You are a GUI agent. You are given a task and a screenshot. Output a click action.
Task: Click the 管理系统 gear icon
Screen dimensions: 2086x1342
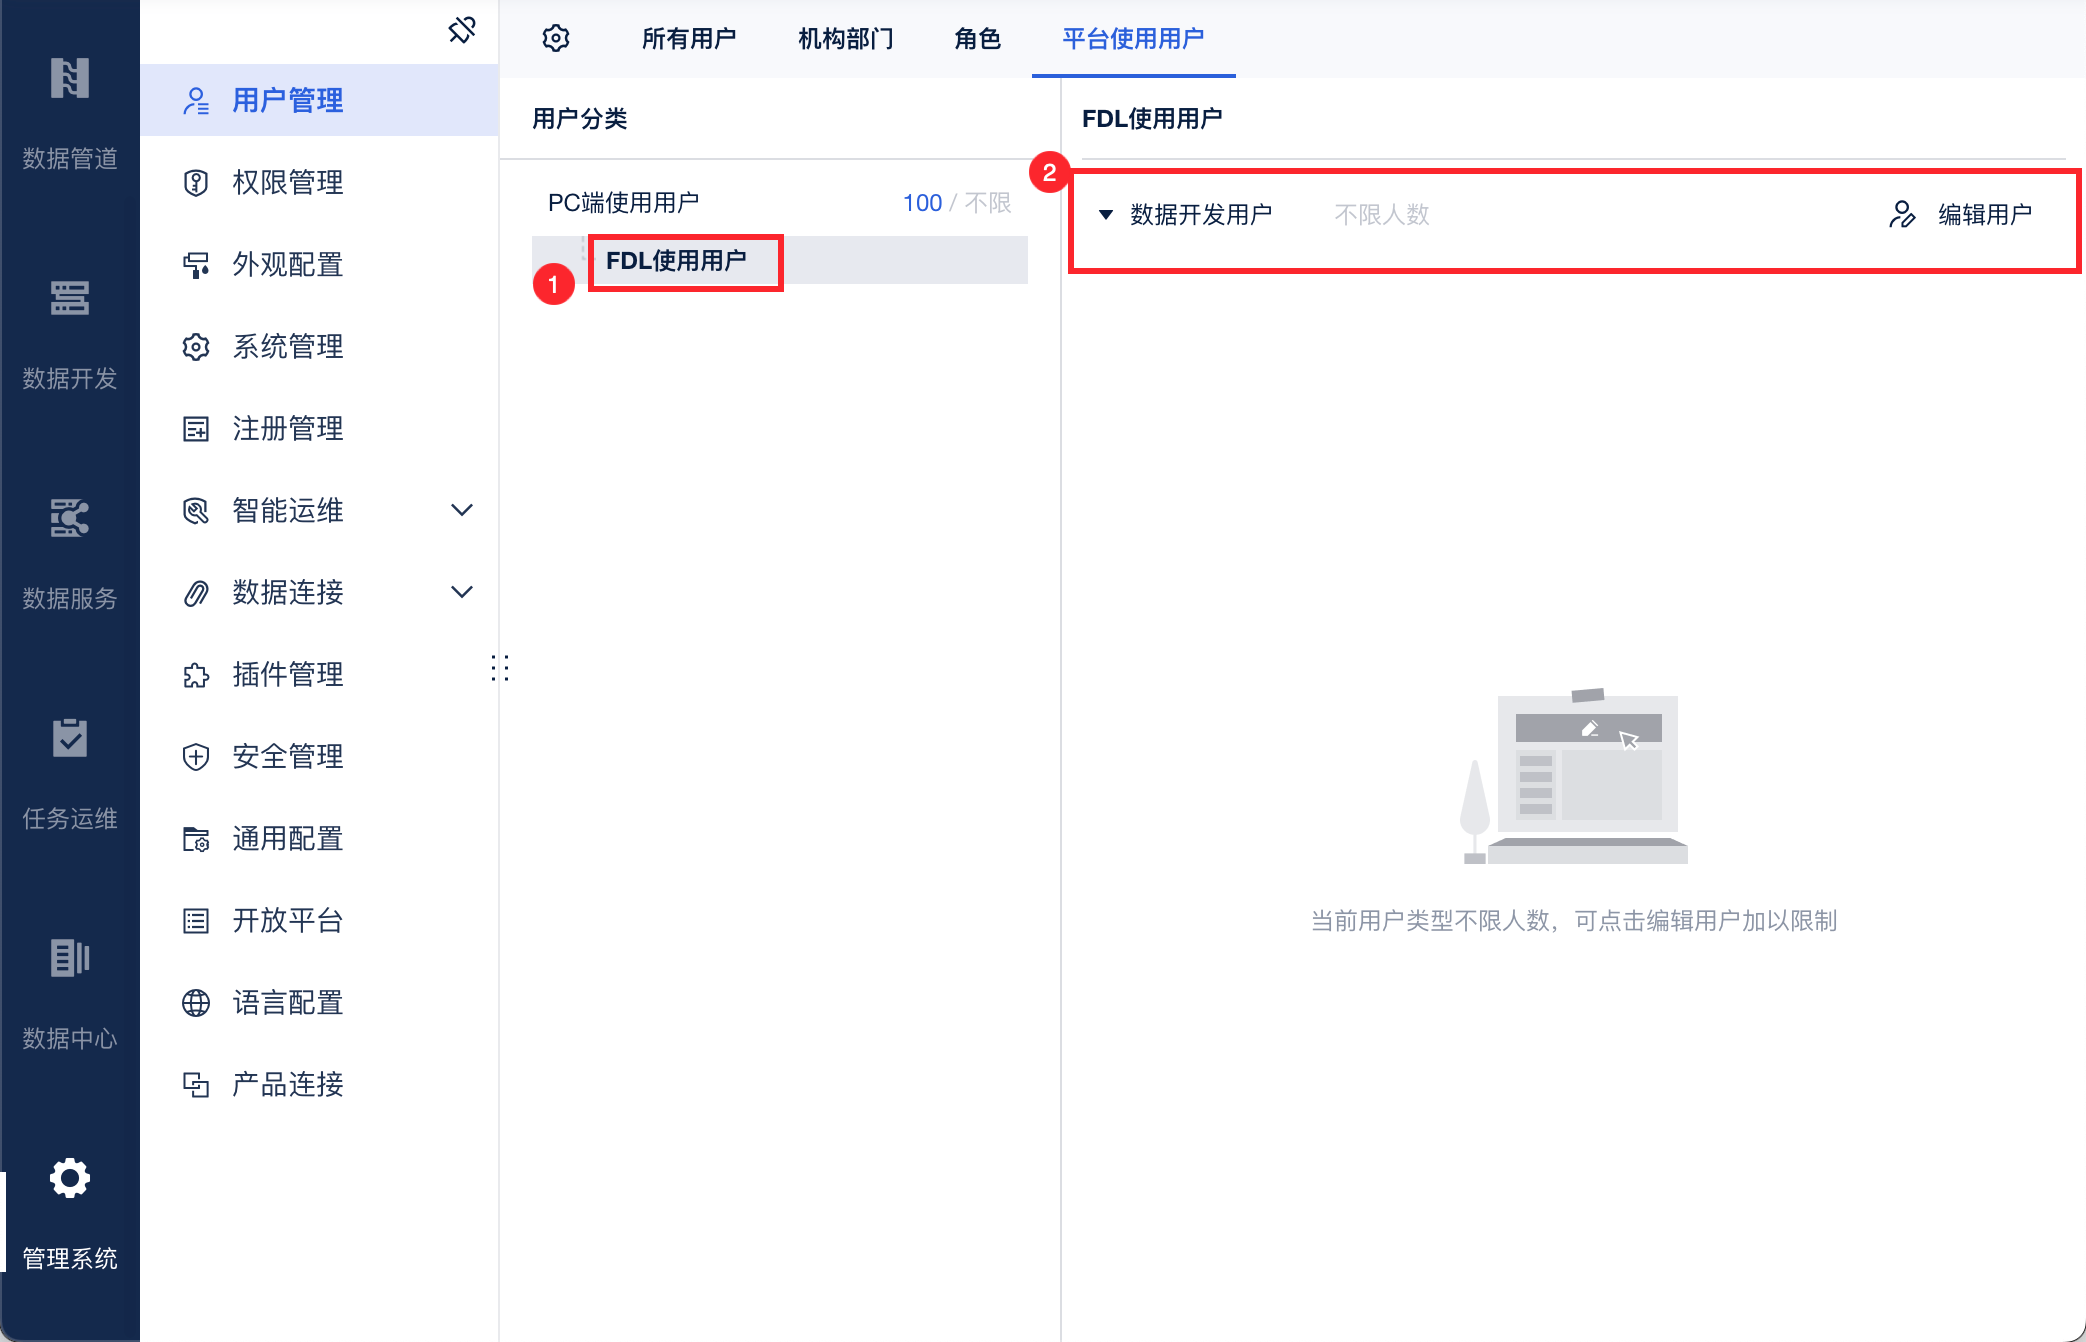pyautogui.click(x=69, y=1179)
